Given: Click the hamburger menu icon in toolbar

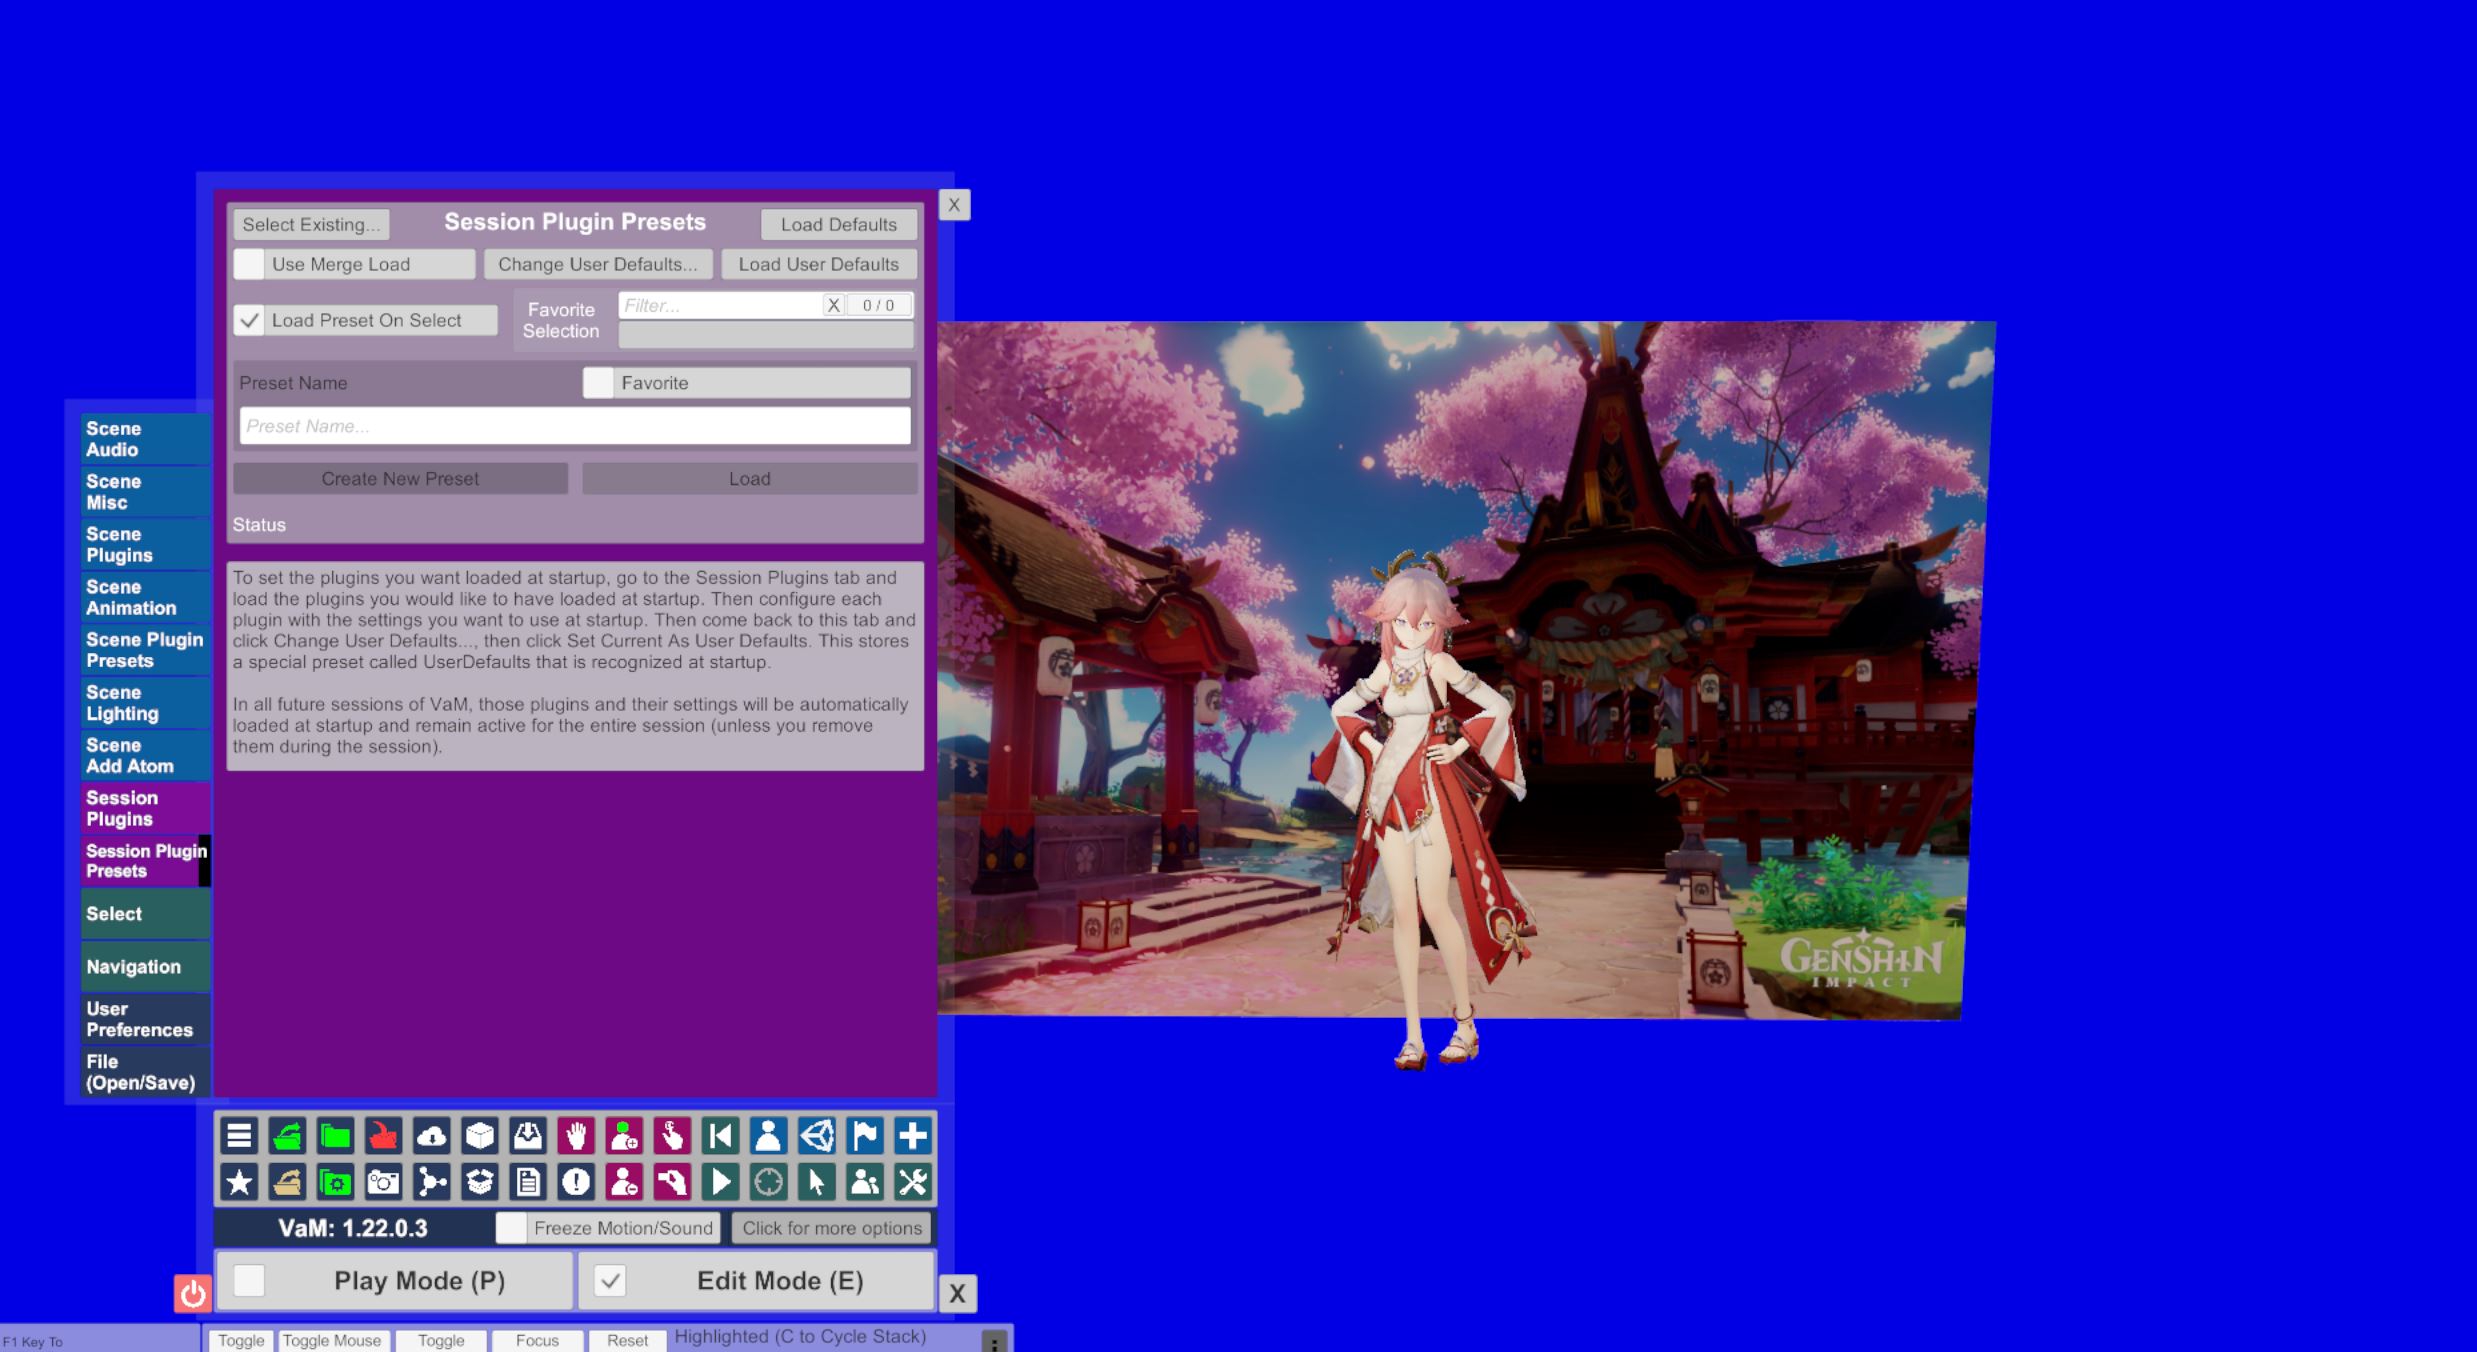Looking at the screenshot, I should tap(239, 1136).
